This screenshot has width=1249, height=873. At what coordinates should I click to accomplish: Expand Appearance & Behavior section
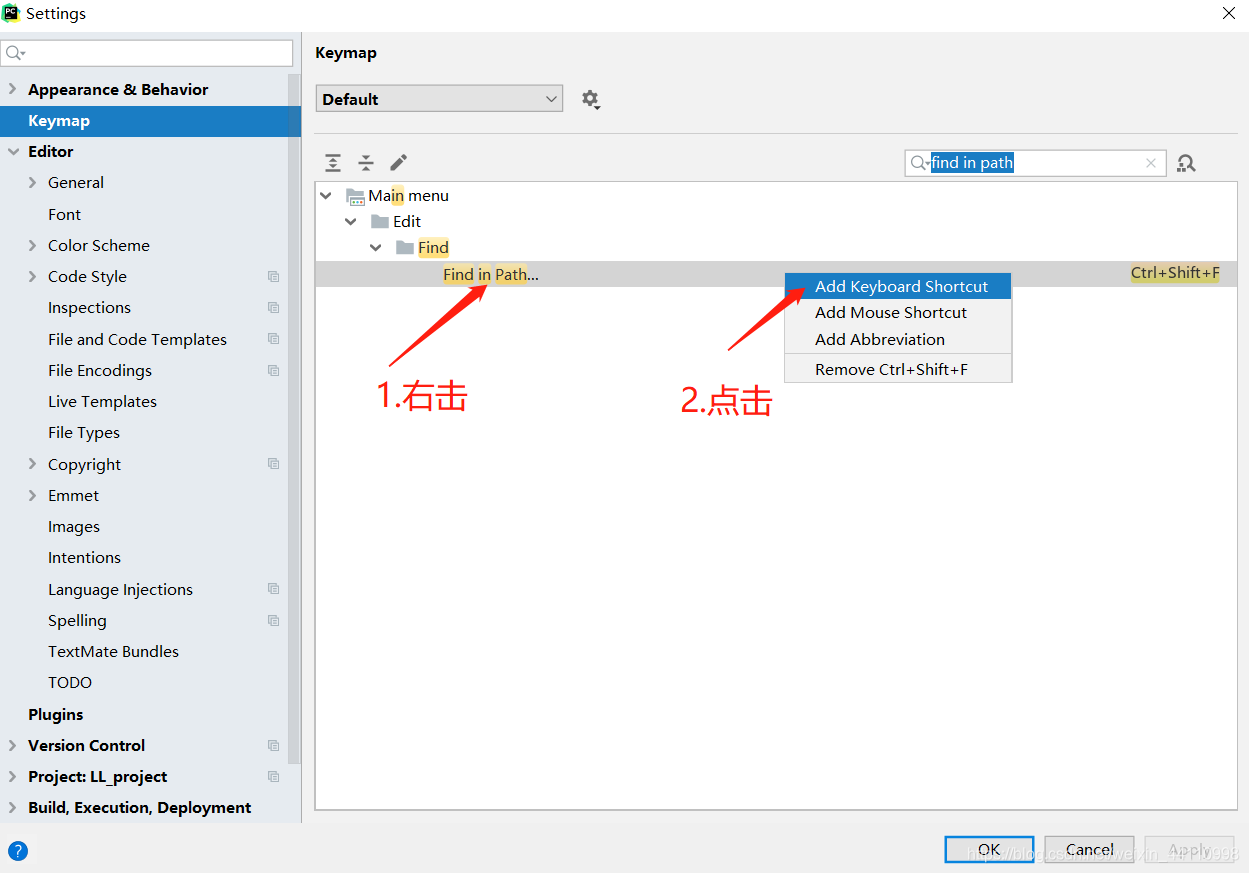pyautogui.click(x=13, y=89)
